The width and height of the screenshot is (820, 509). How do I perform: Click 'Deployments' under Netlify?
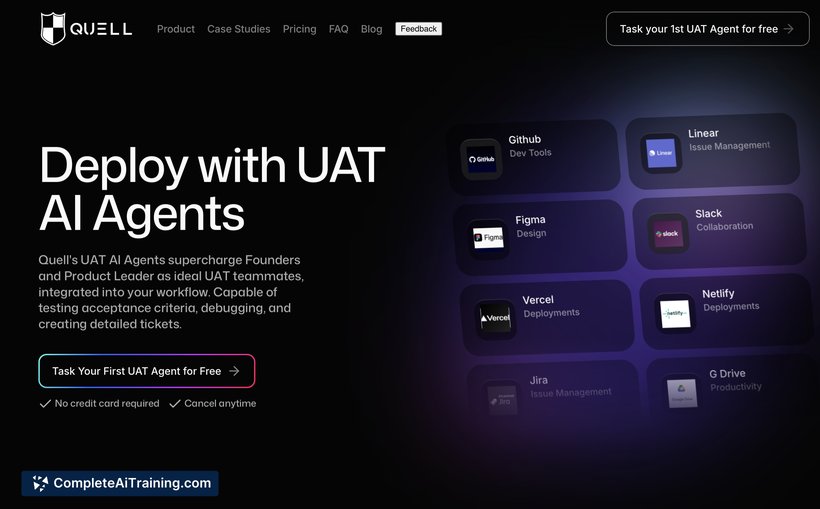click(x=731, y=307)
